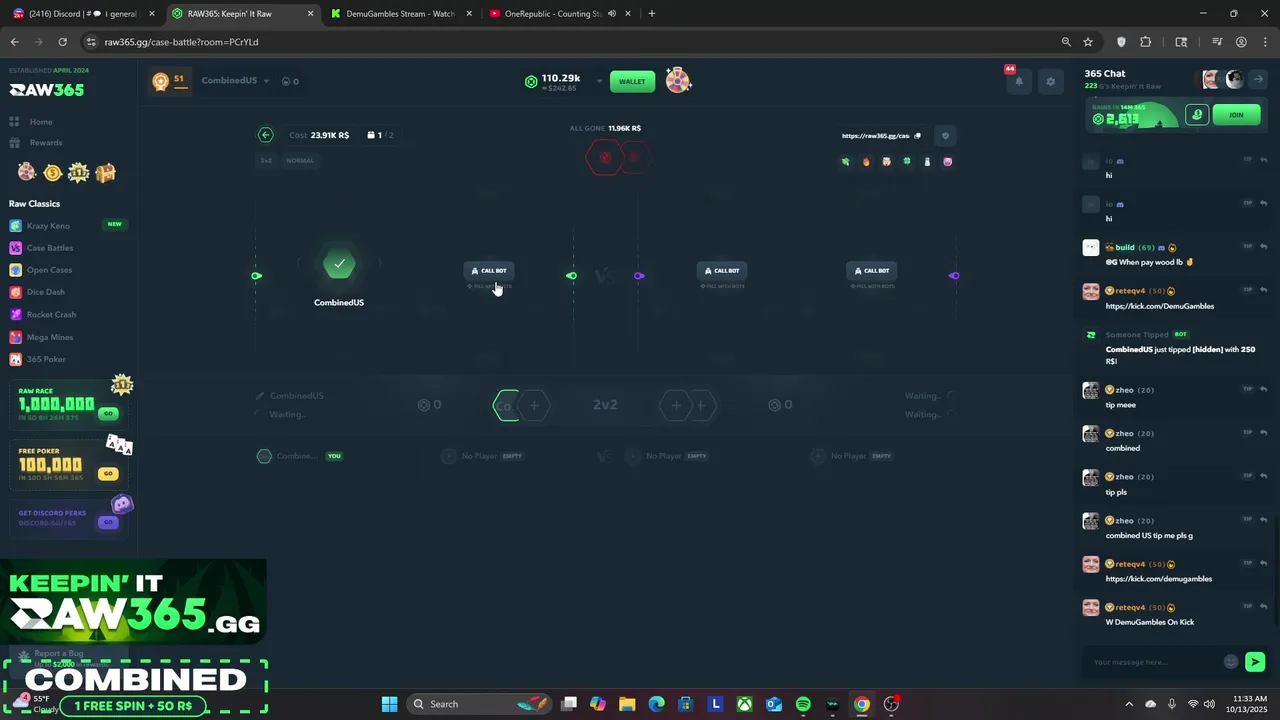Open emoji picker in chat input
The height and width of the screenshot is (720, 1280).
click(1231, 662)
